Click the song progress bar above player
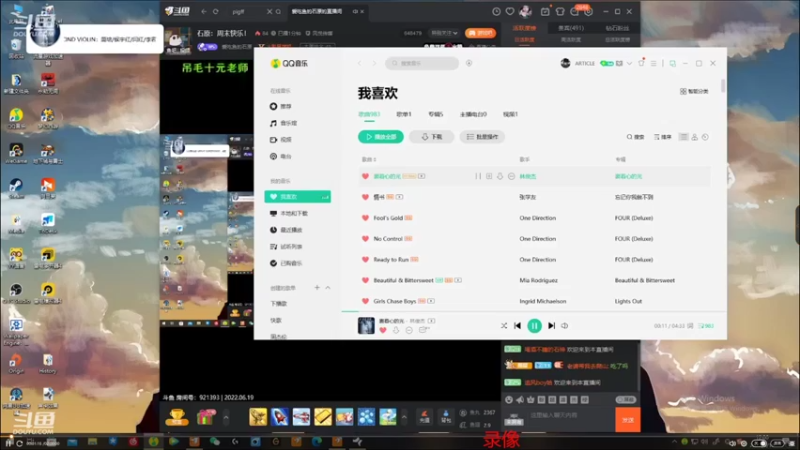The height and width of the screenshot is (450, 800). [x=534, y=311]
